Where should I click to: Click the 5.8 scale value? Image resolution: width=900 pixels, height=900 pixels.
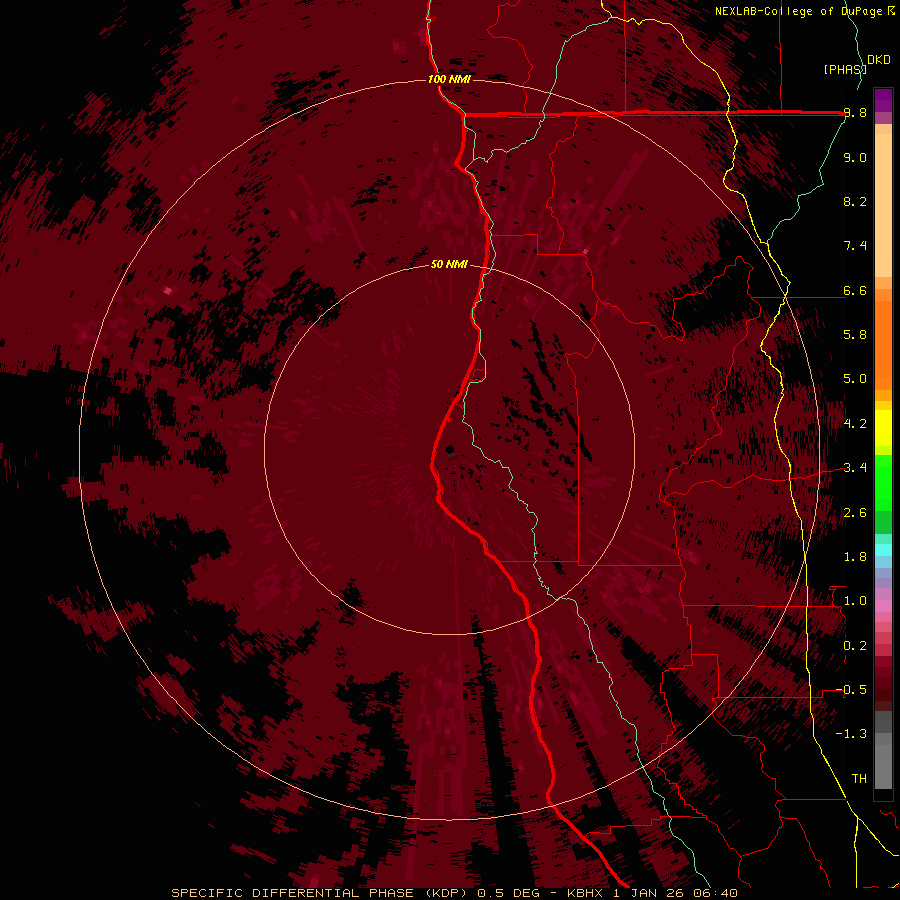[x=855, y=334]
